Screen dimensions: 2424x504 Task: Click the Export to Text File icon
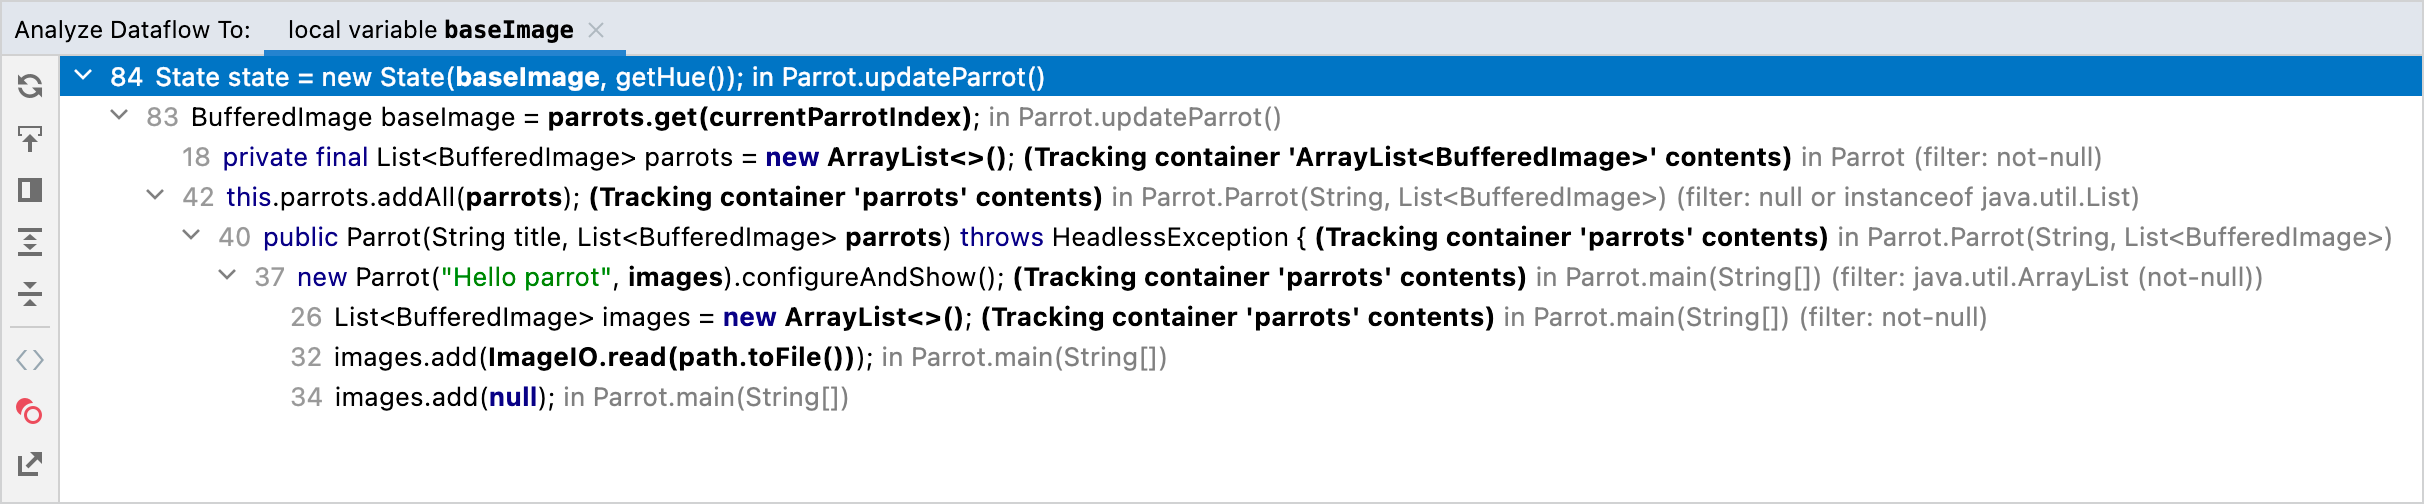(x=30, y=464)
